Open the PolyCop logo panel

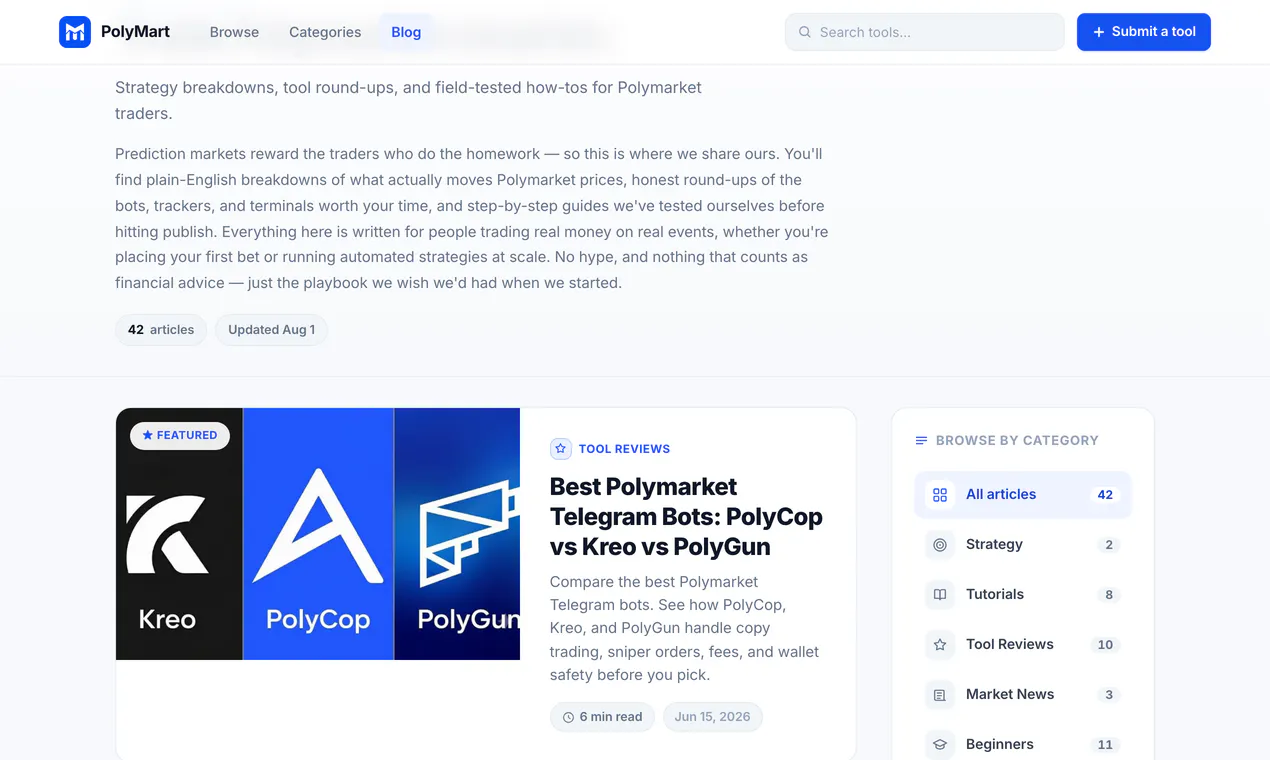point(318,534)
